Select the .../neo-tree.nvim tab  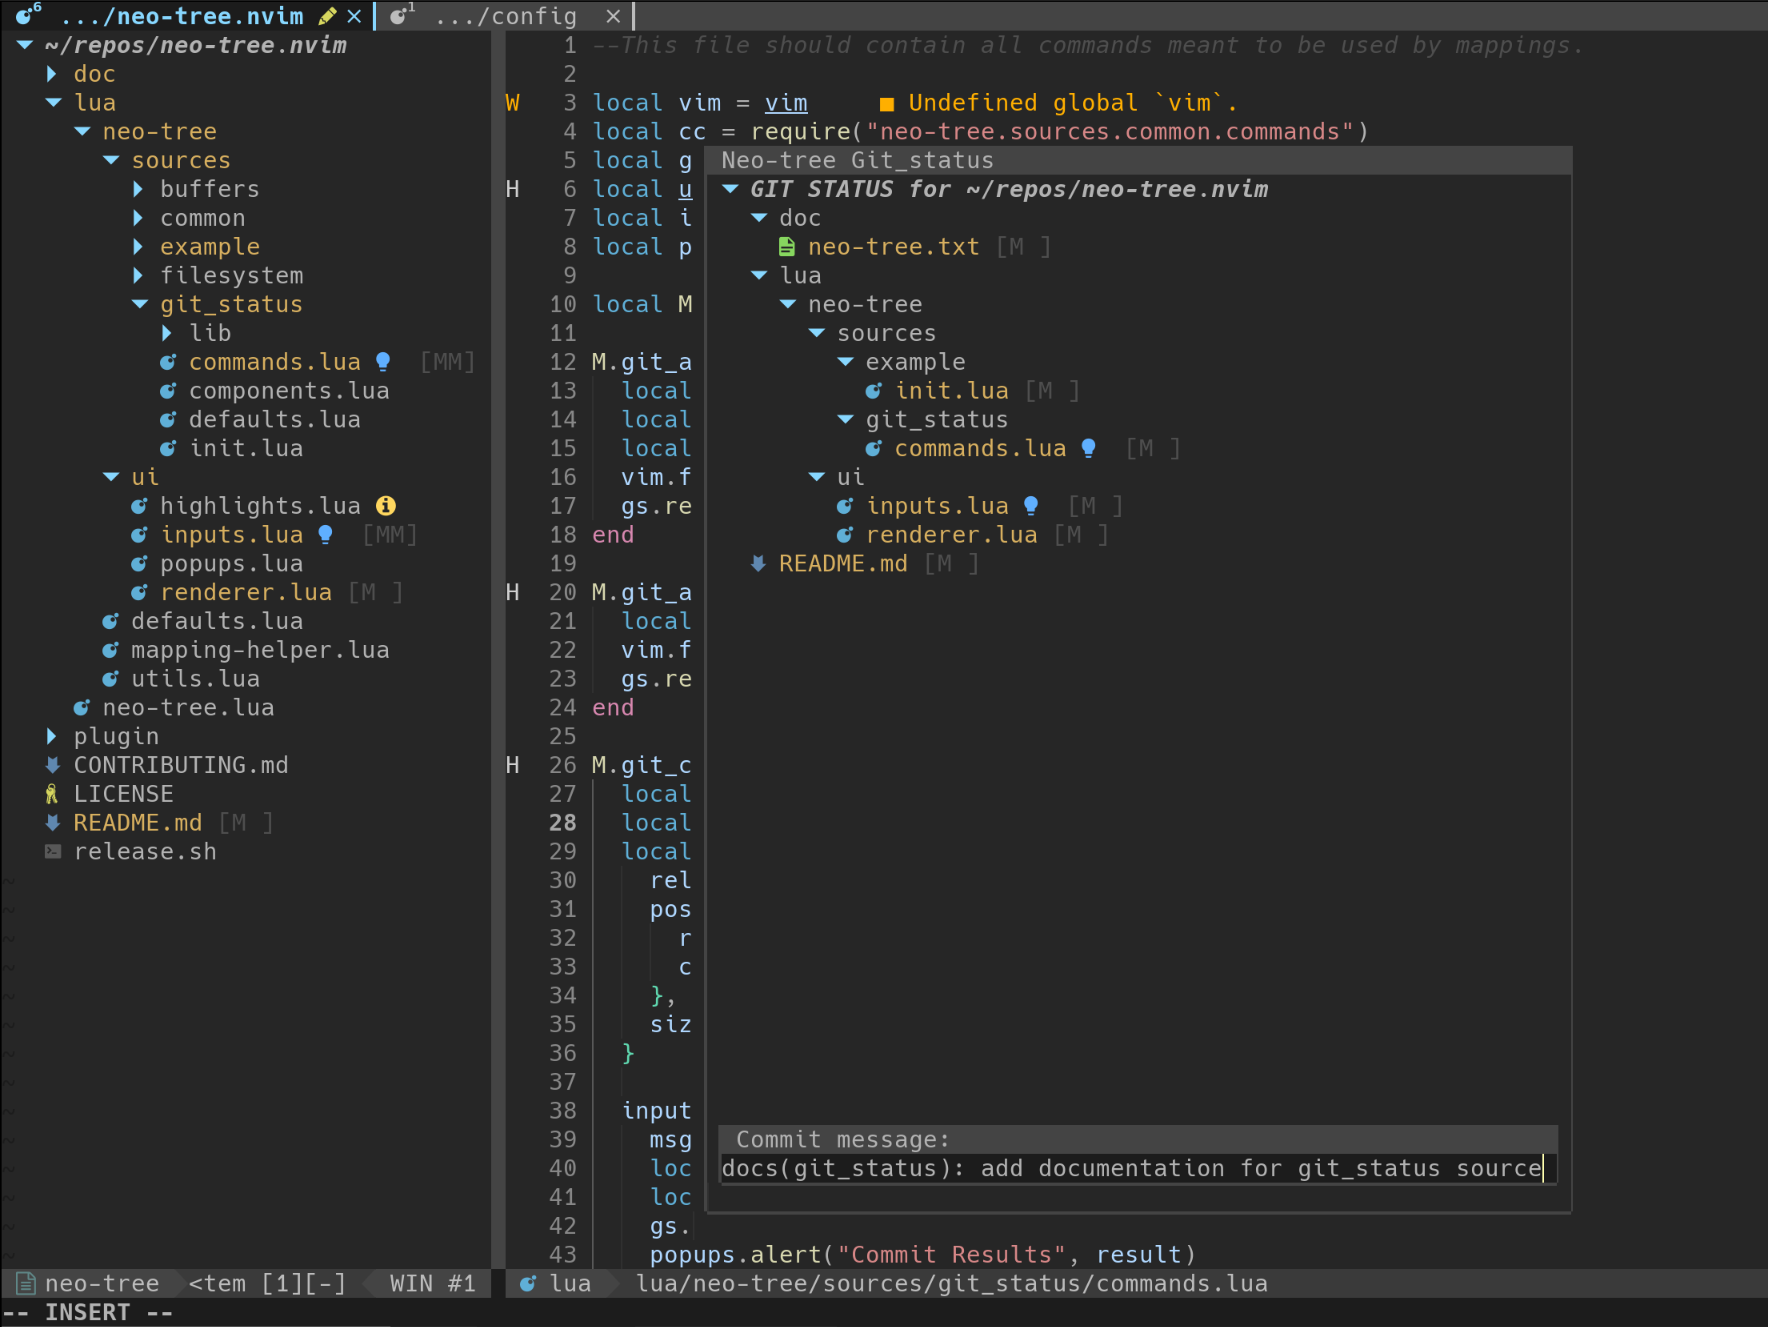tap(180, 15)
